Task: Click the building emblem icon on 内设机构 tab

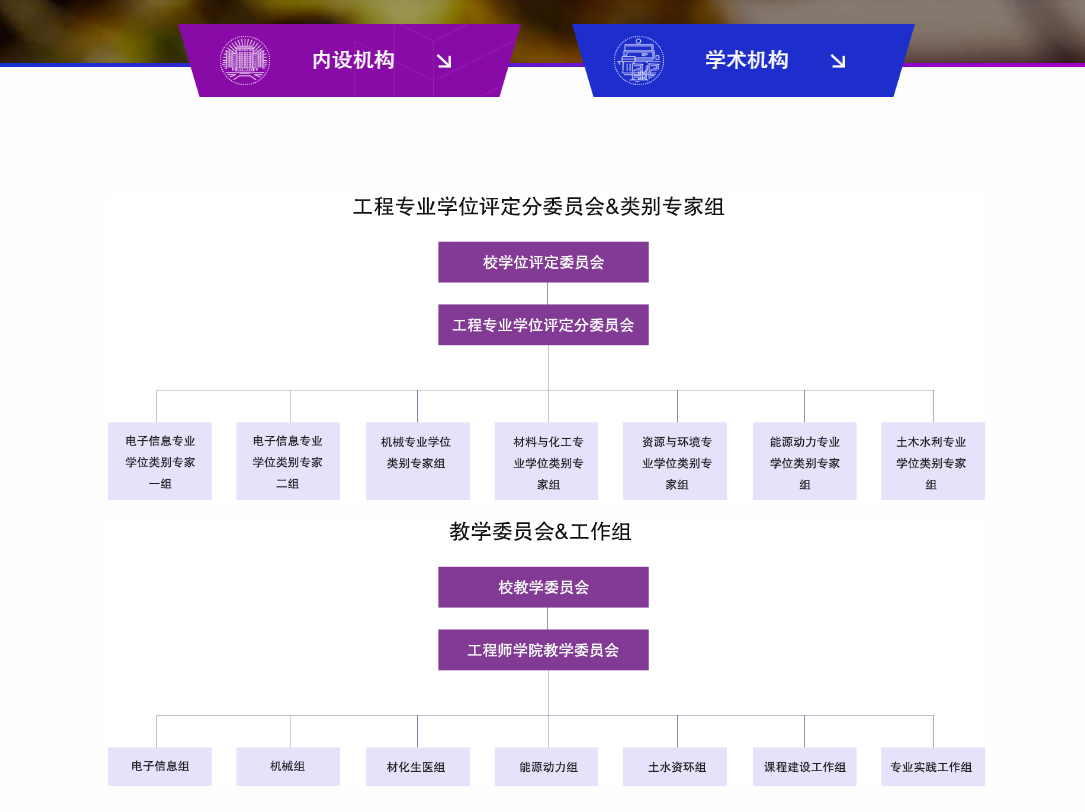Action: tap(245, 60)
